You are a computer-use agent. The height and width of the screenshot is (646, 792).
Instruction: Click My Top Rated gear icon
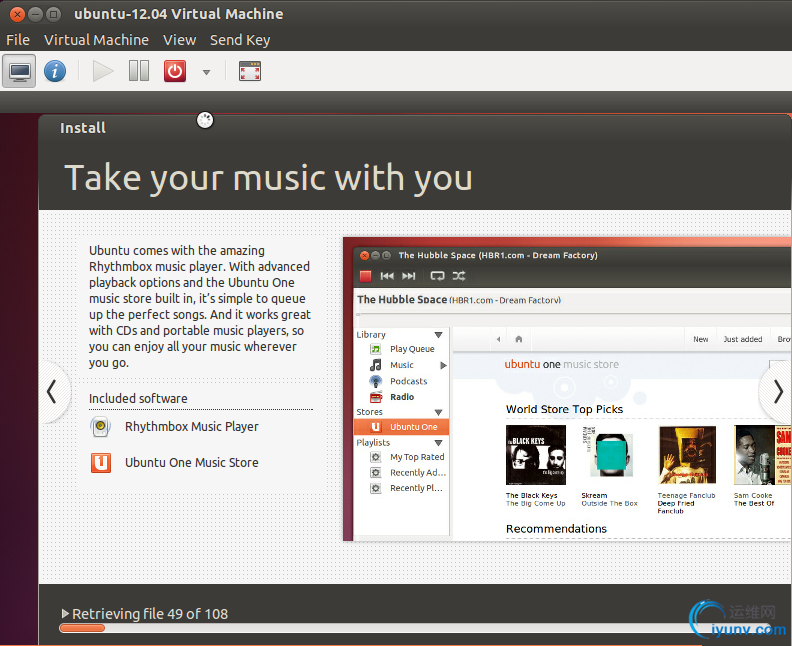tap(376, 457)
